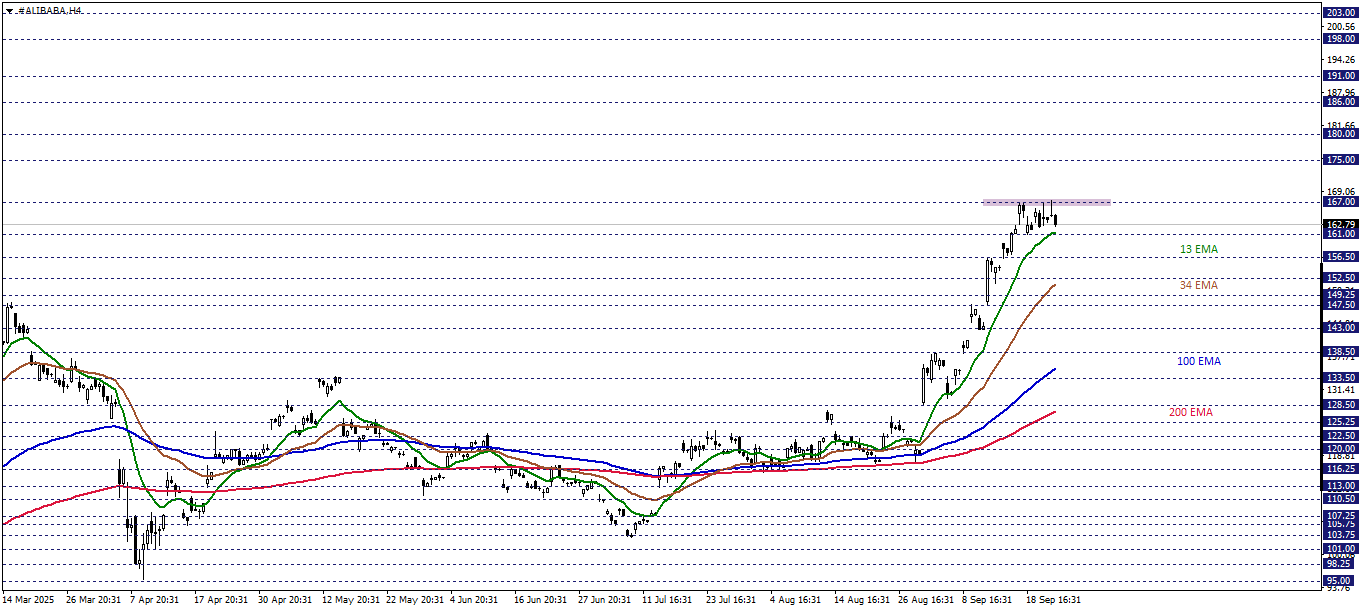The image size is (1362, 611).
Task: Select the blue 100 EMA label
Action: point(1198,361)
